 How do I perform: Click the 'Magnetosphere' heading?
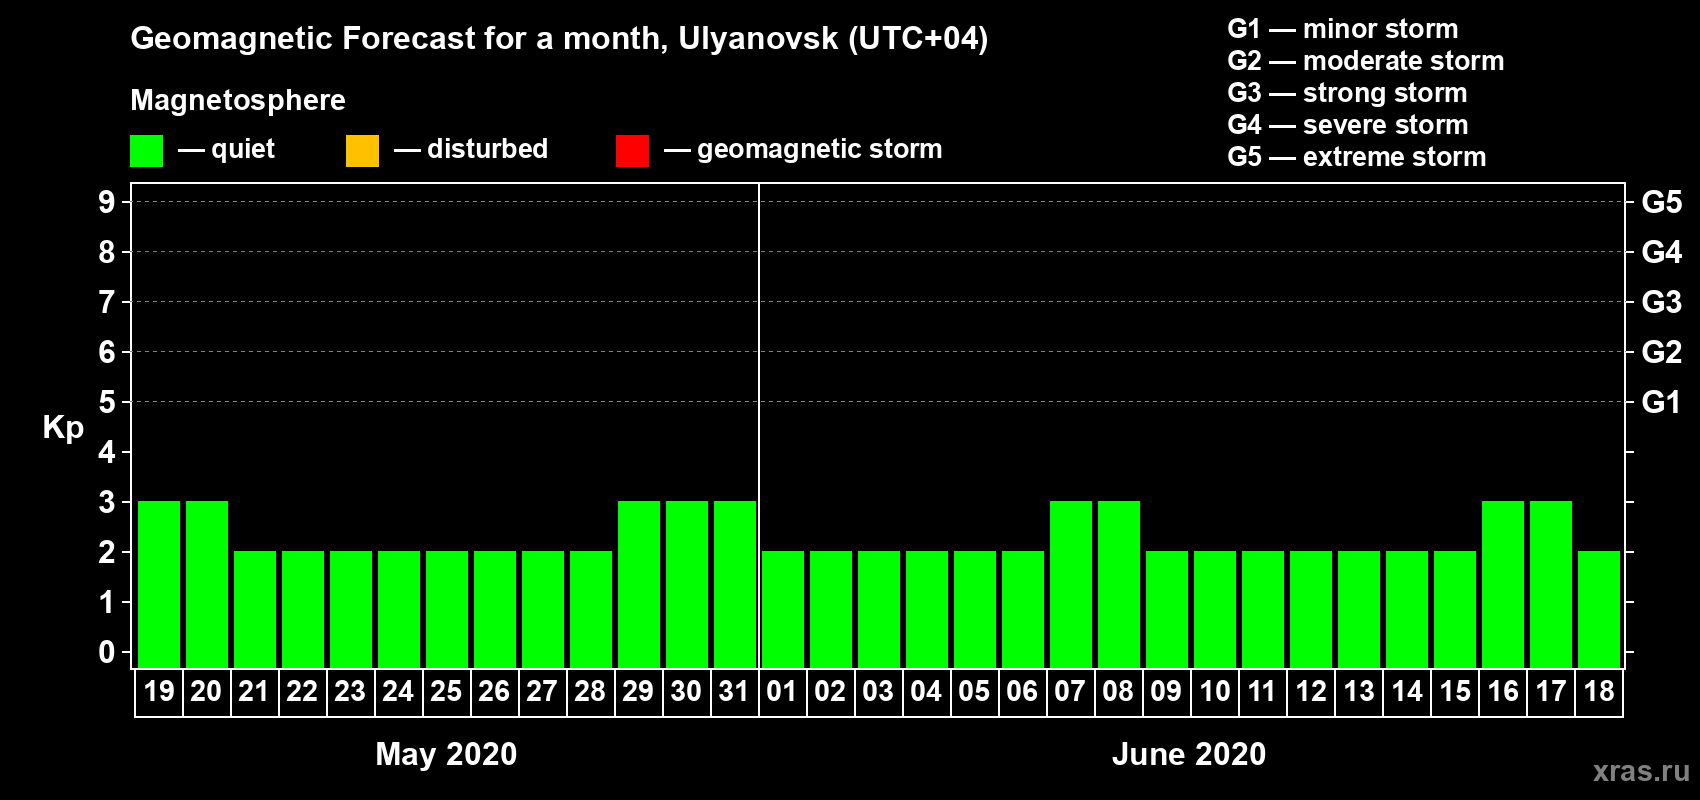click(238, 100)
